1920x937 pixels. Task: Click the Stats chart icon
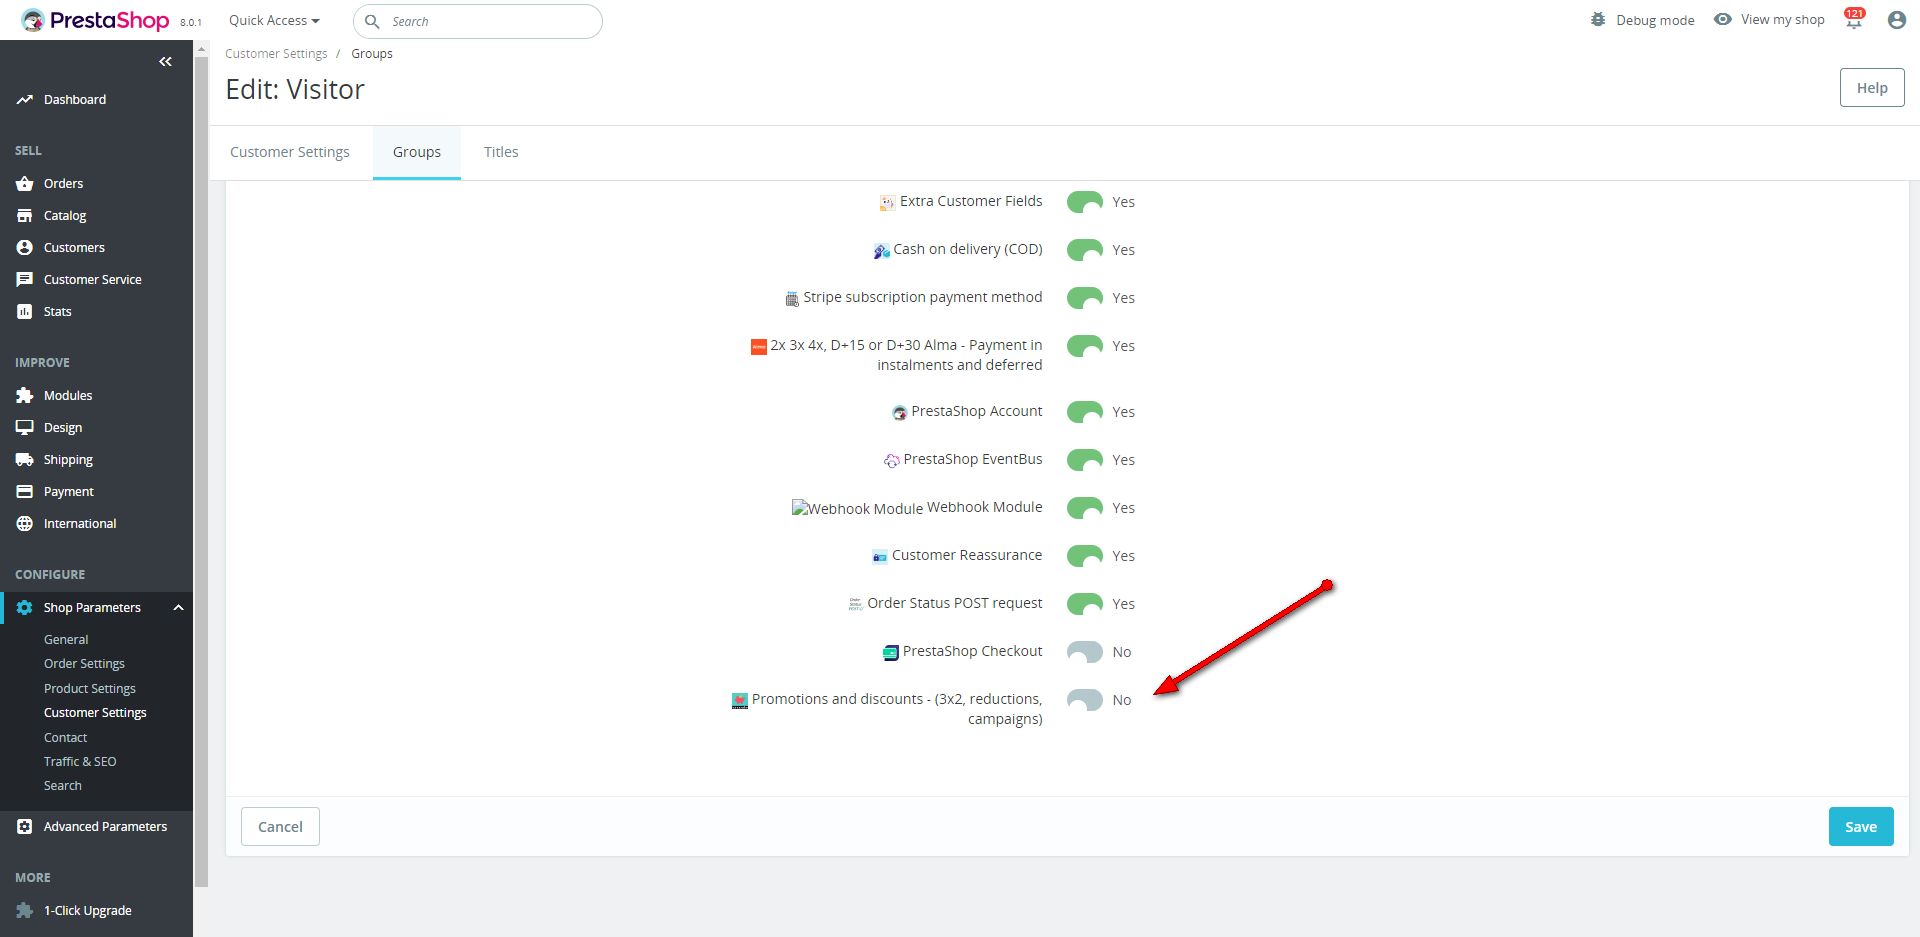[25, 312]
